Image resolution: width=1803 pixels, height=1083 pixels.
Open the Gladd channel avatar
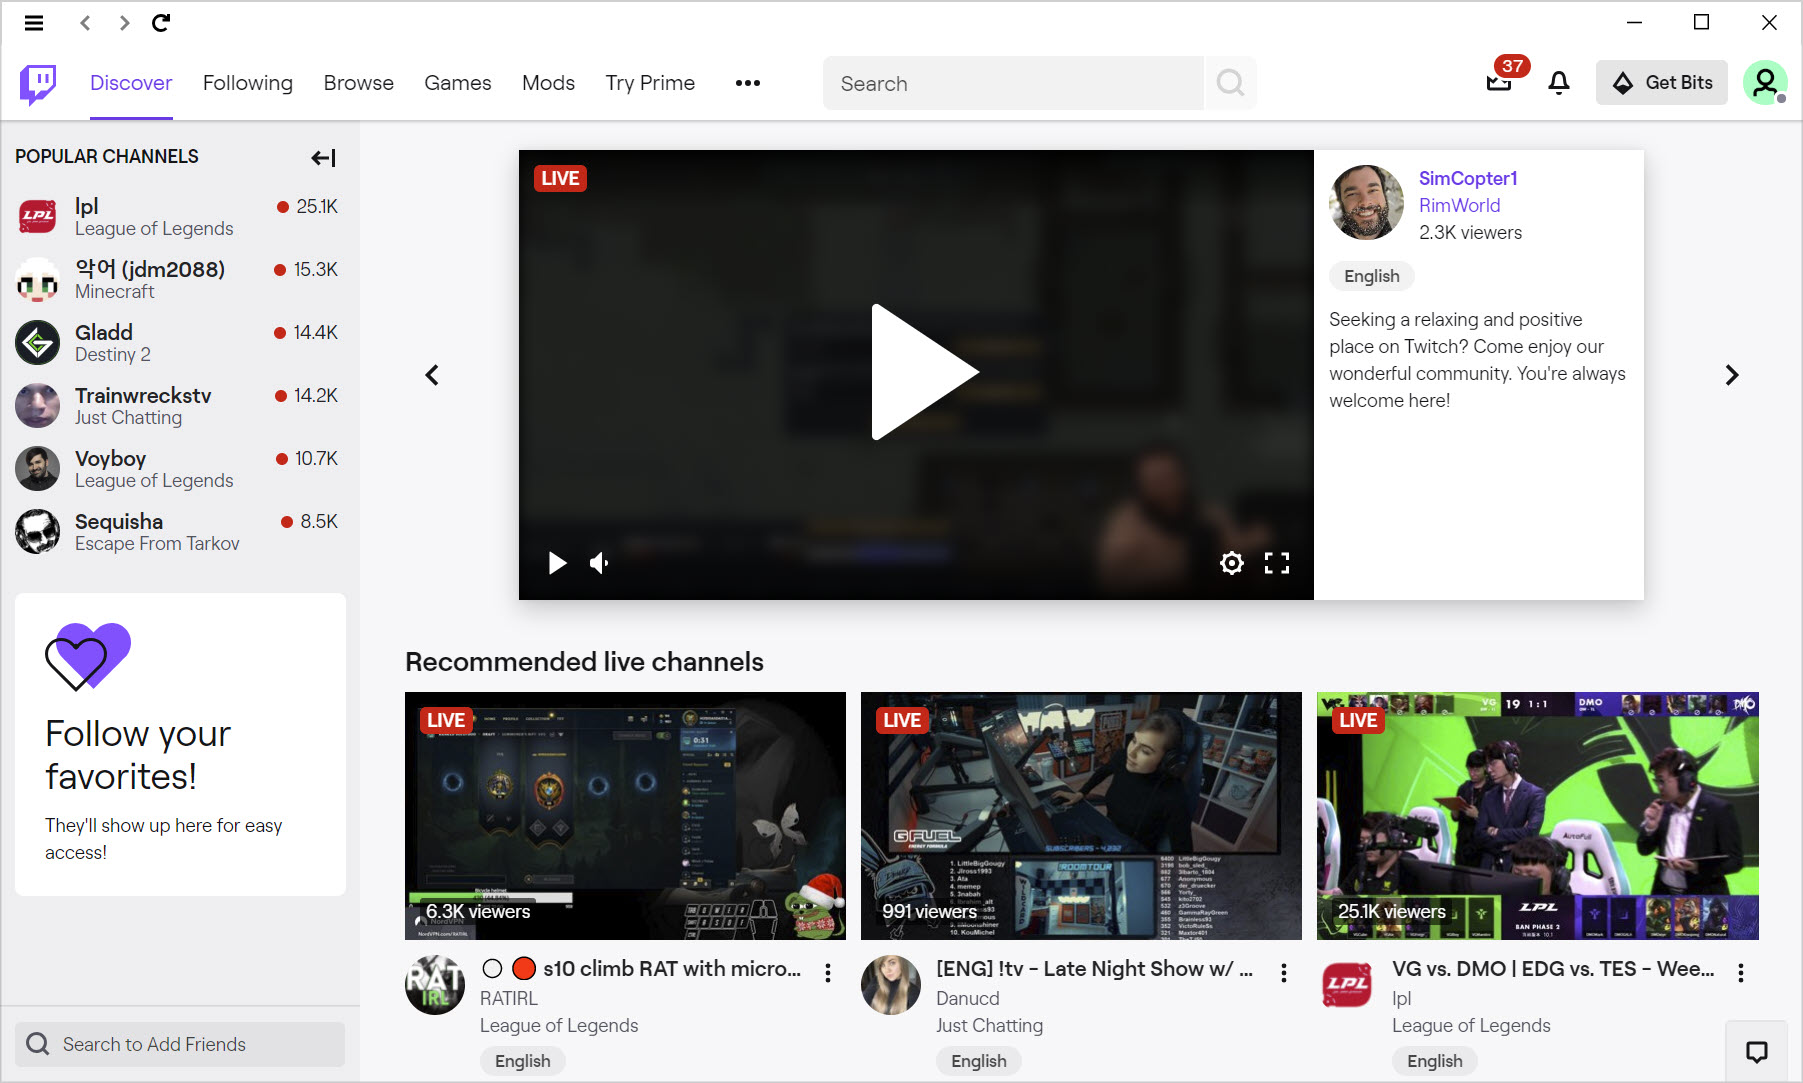[x=38, y=343]
